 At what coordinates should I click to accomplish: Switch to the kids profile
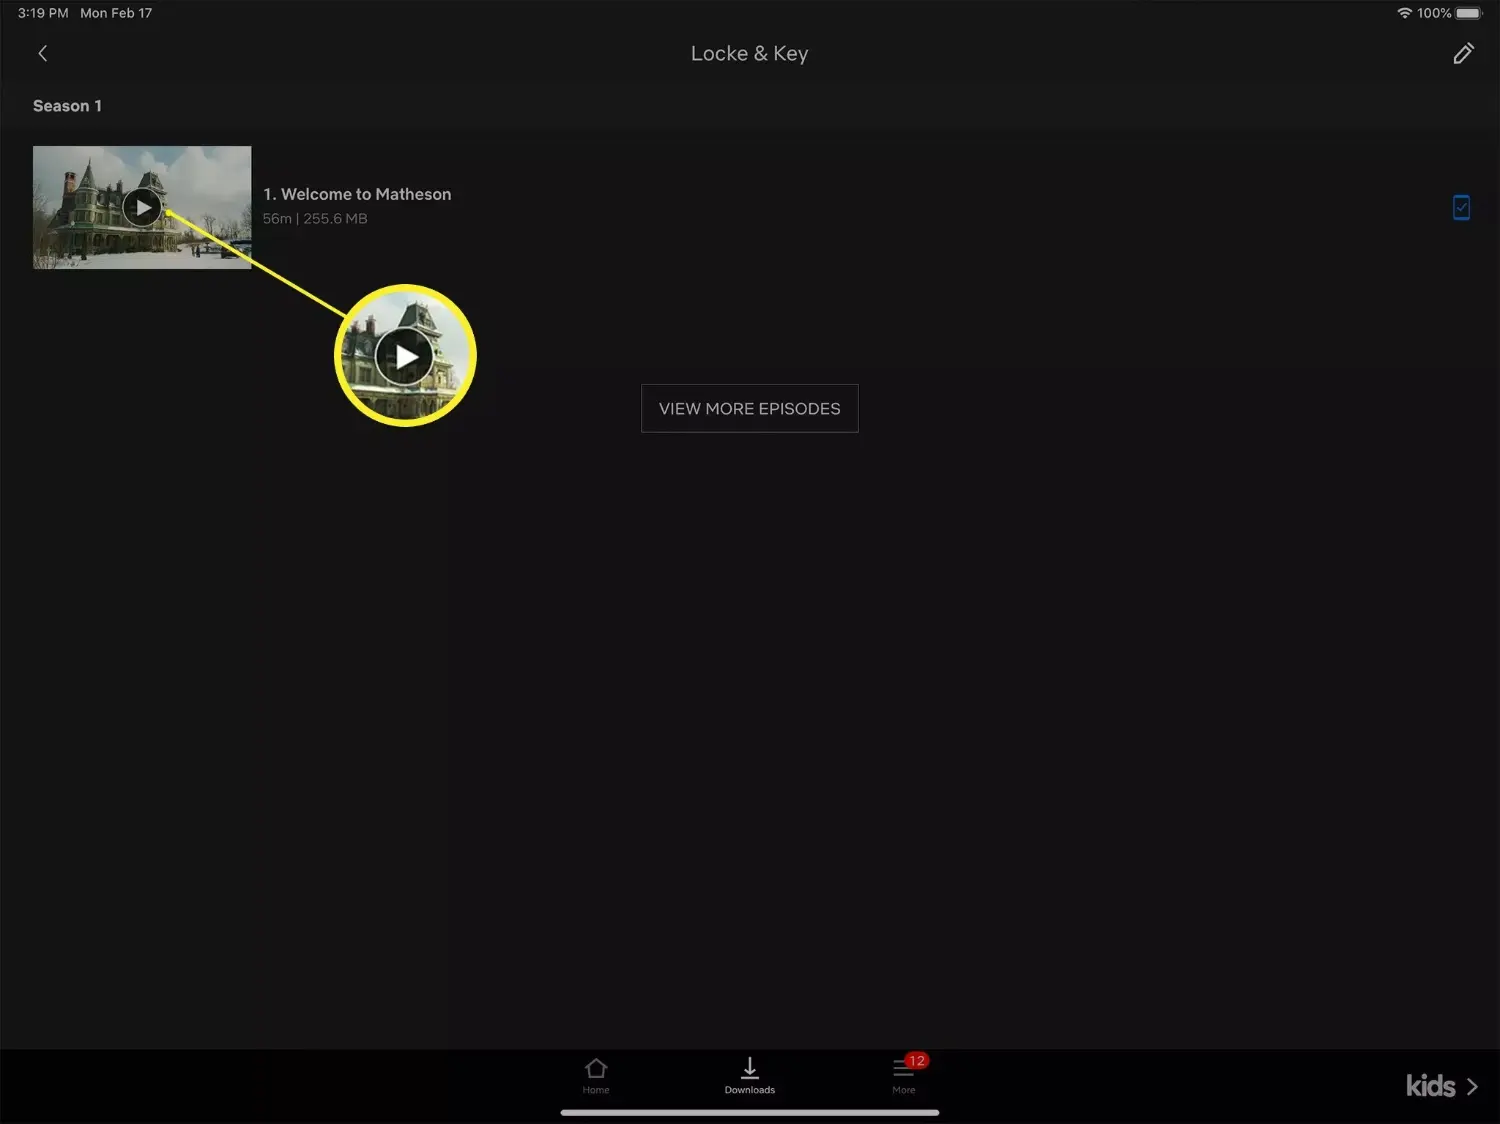point(1441,1086)
